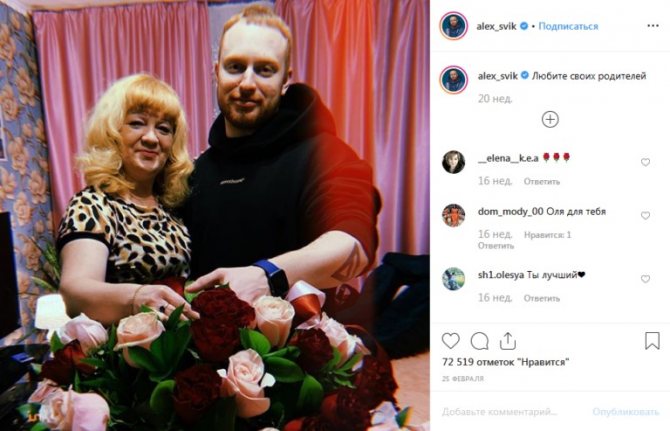Reply to sh1.olesya using the Ответить link
Image resolution: width=670 pixels, height=431 pixels.
point(541,298)
